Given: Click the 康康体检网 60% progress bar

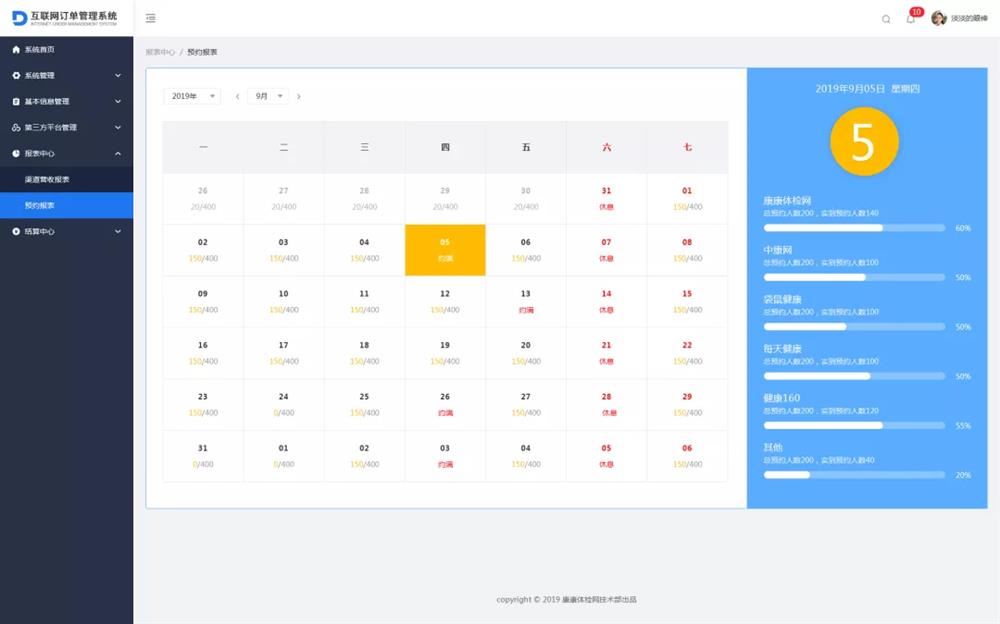Looking at the screenshot, I should (854, 228).
